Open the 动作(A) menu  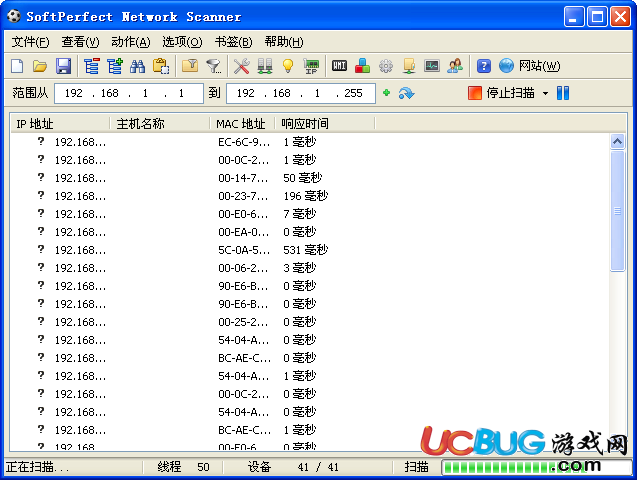pyautogui.click(x=131, y=42)
